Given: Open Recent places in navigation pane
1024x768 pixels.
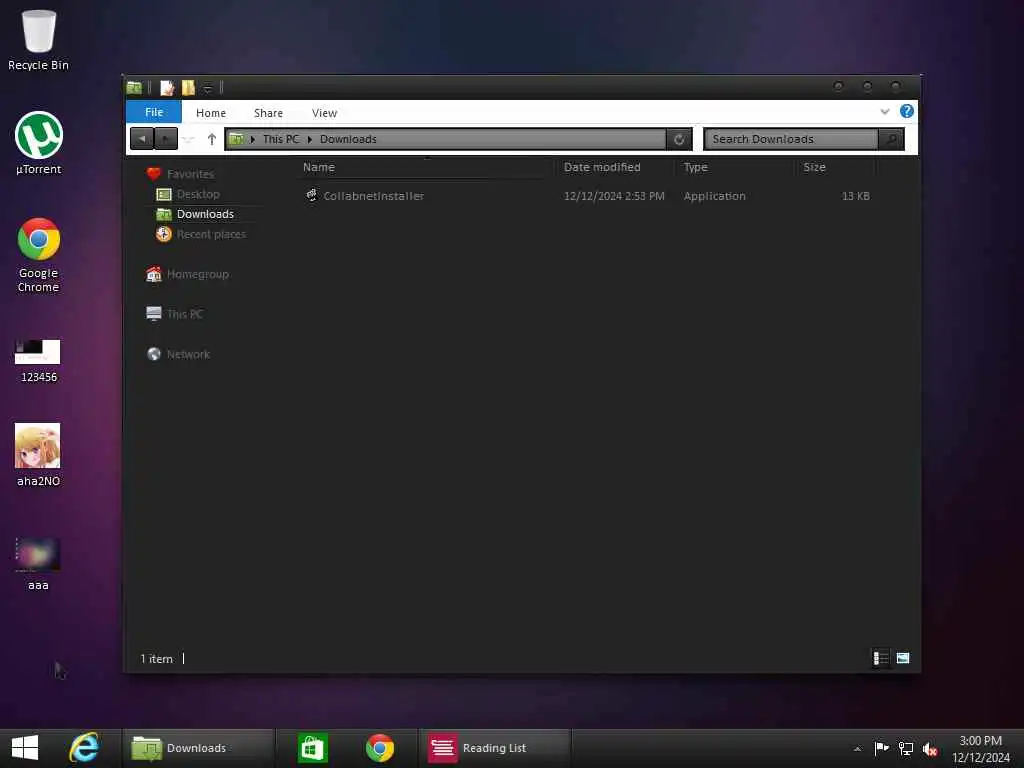Looking at the screenshot, I should coord(201,234).
